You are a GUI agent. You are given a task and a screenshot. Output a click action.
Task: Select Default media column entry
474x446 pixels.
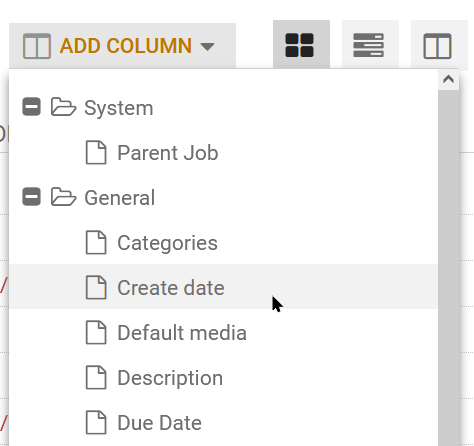pos(223,332)
